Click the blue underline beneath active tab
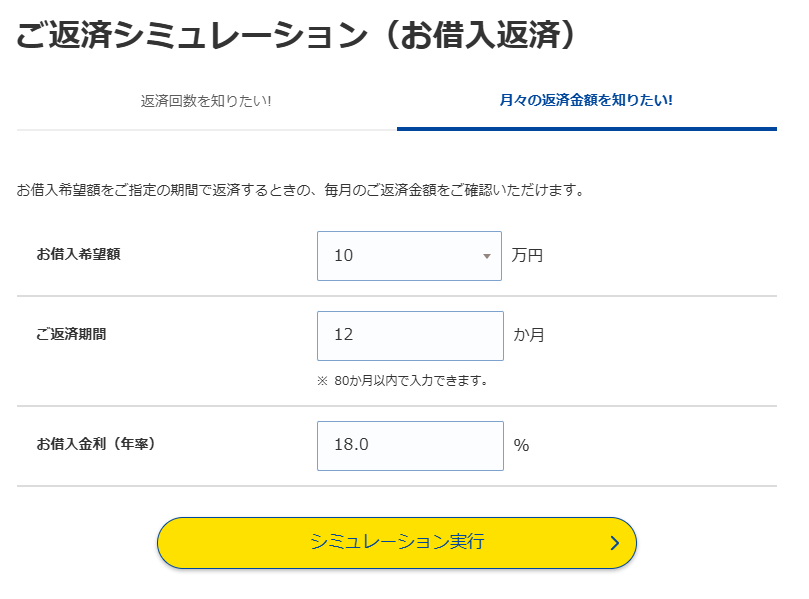 586,128
